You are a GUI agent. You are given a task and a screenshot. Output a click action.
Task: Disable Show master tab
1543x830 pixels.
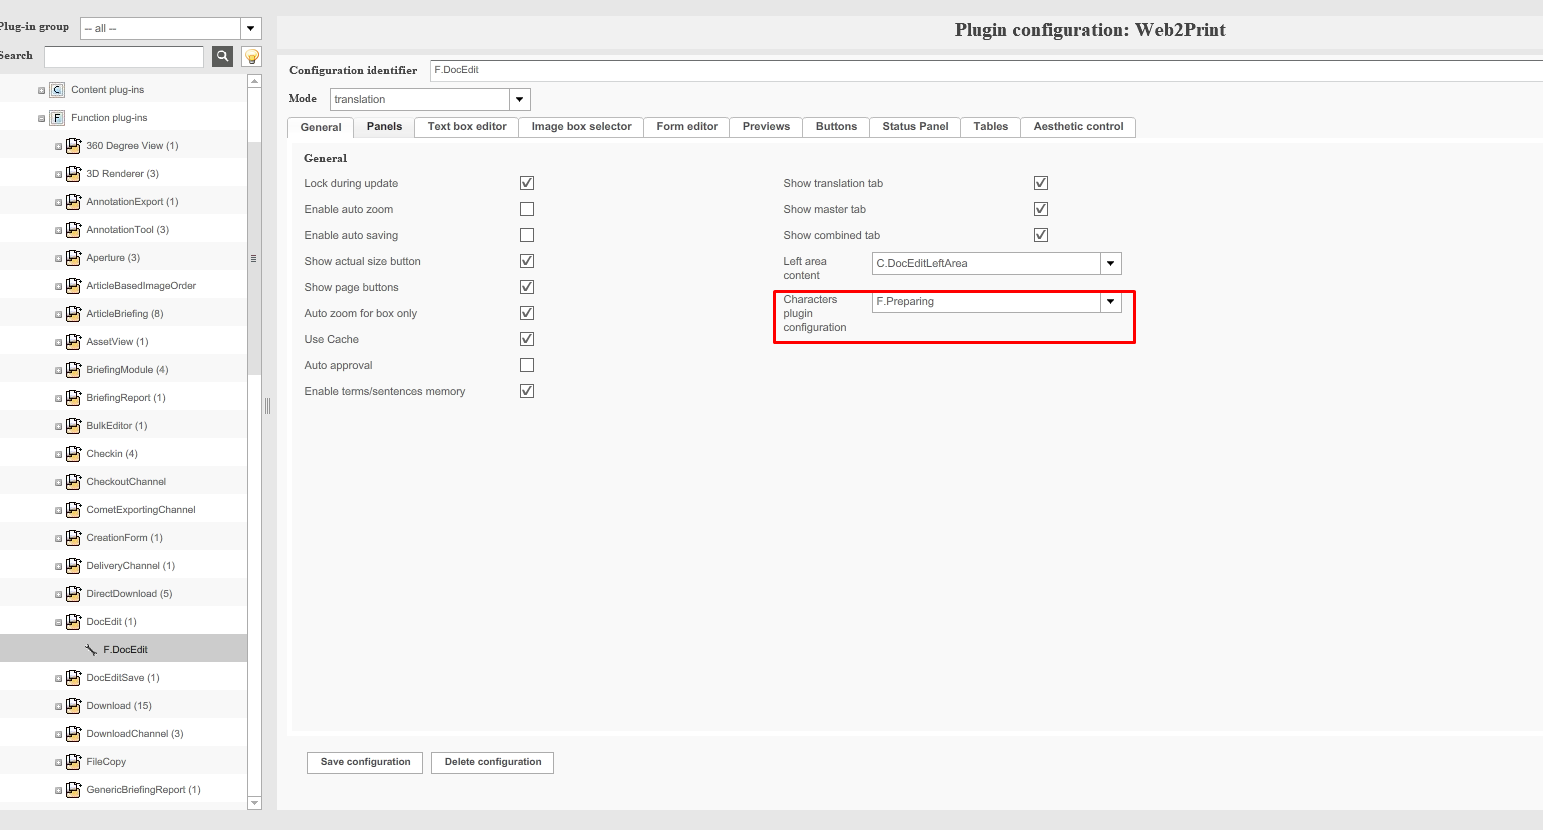(1041, 208)
